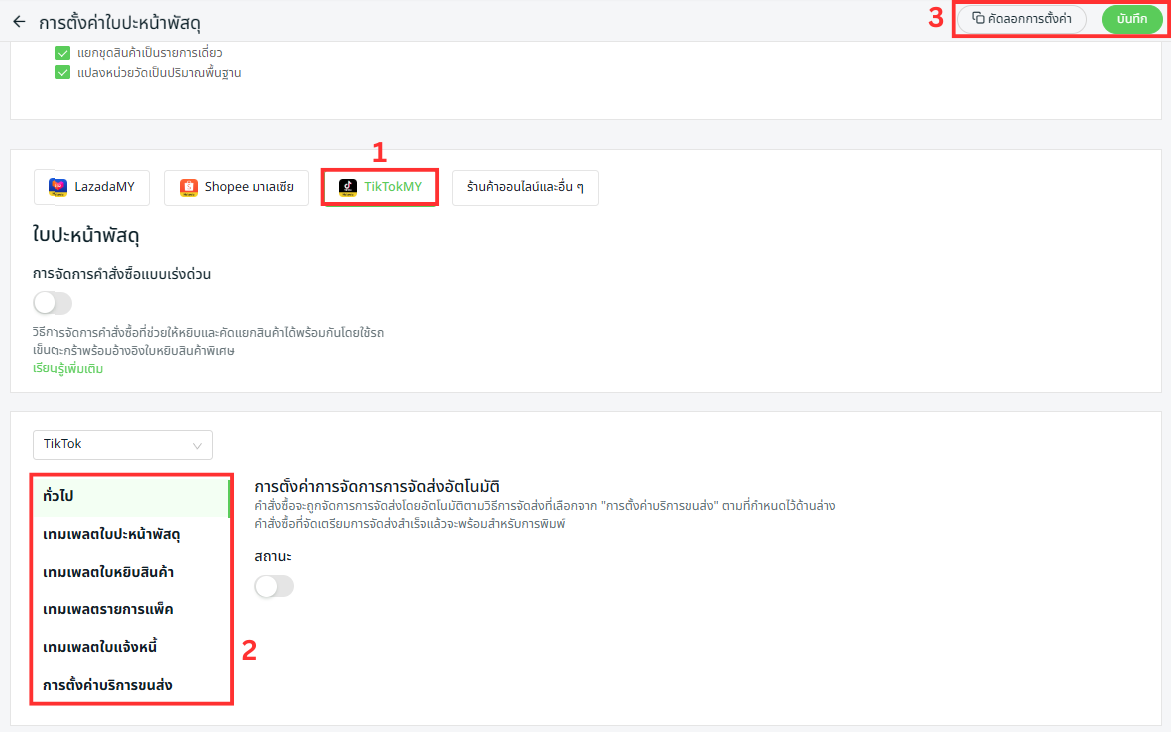Uncheck แยกชุดสินค้าเป็นรายการเดี่ยว checkbox
1171x732 pixels.
pos(63,52)
